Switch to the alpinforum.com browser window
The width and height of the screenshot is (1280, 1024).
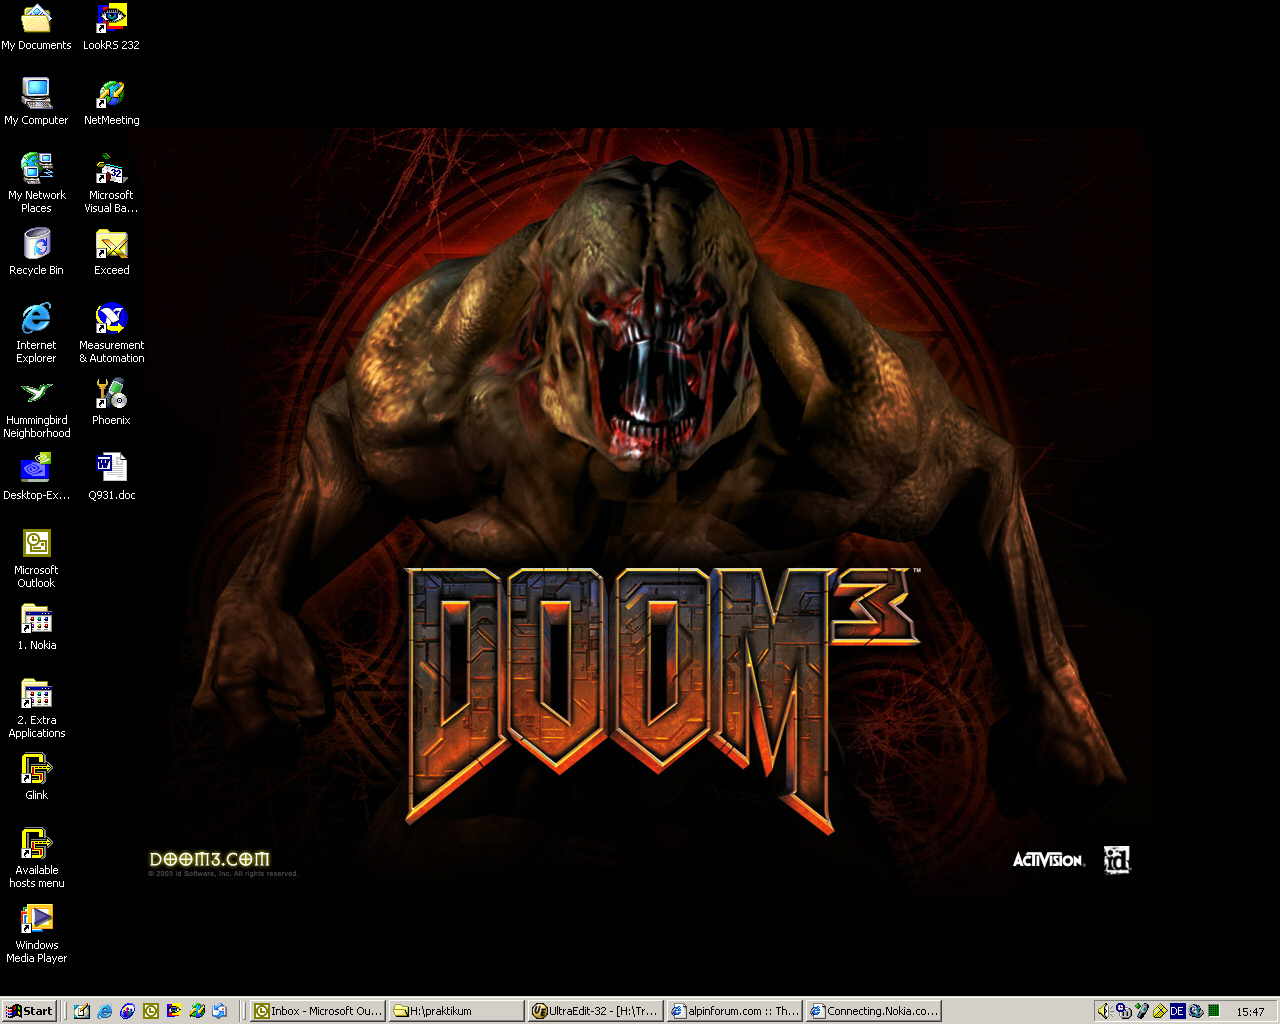pyautogui.click(x=734, y=1011)
